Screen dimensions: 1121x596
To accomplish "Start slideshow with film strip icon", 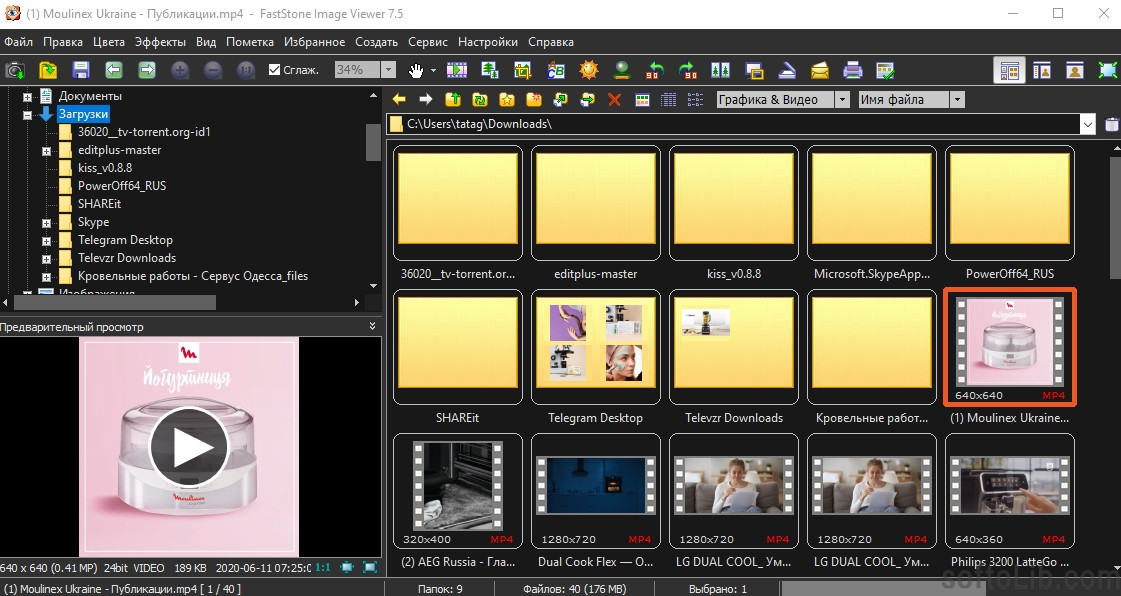I will pyautogui.click(x=457, y=70).
